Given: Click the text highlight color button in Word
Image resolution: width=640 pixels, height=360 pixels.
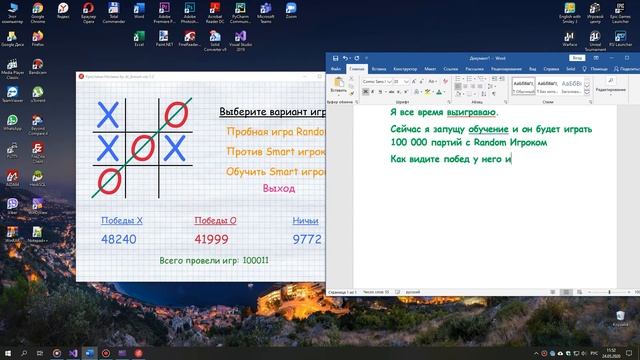Looking at the screenshot, I should [427, 92].
